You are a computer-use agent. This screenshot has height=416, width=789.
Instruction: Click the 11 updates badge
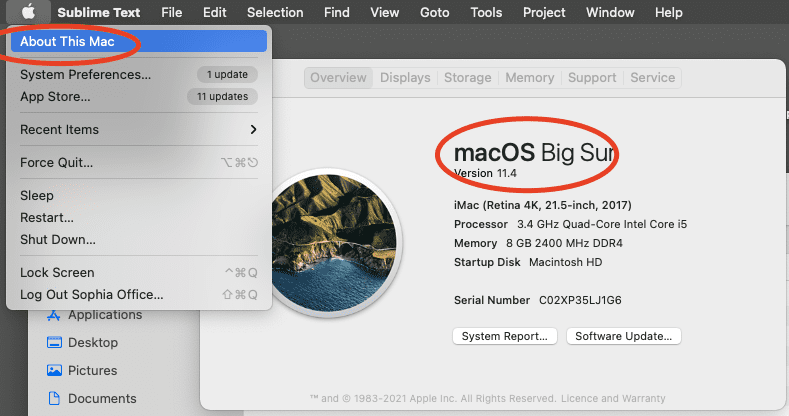click(x=222, y=97)
